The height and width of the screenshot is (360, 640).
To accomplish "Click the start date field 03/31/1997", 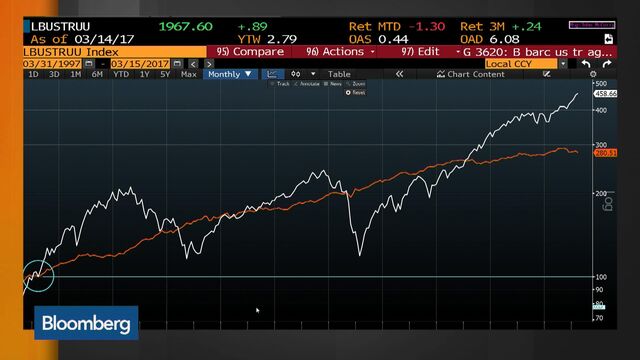I will [x=52, y=64].
